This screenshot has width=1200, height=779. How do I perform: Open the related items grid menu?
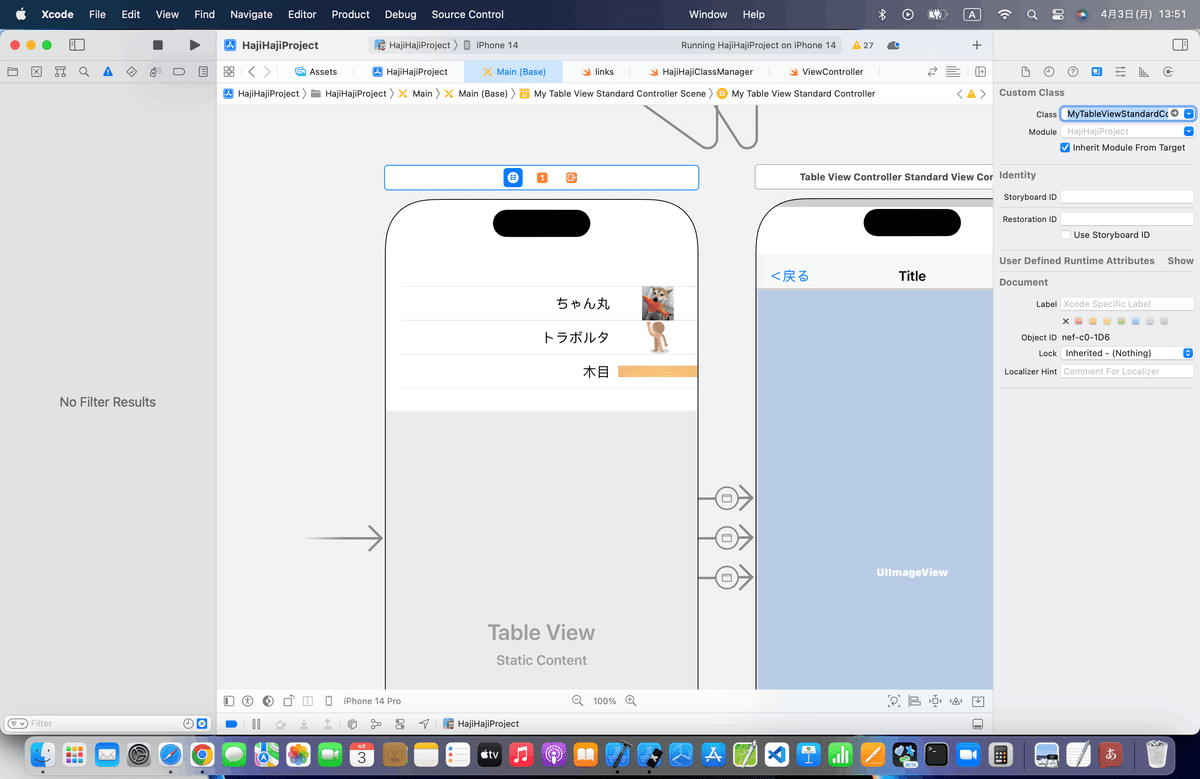click(x=229, y=72)
